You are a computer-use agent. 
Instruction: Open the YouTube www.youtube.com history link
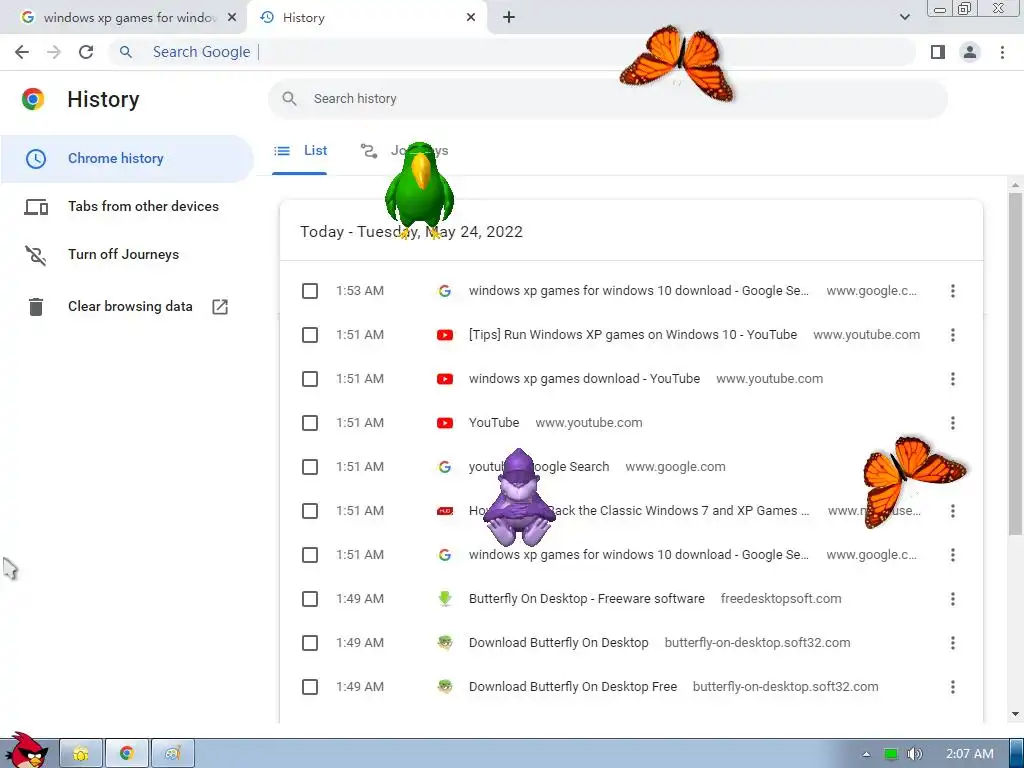click(494, 423)
